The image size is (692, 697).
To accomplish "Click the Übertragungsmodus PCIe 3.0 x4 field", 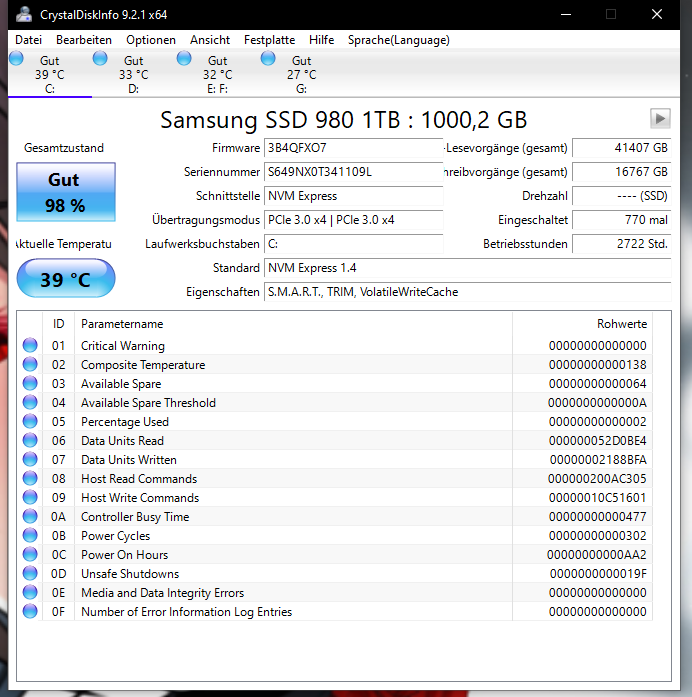I will [x=354, y=220].
